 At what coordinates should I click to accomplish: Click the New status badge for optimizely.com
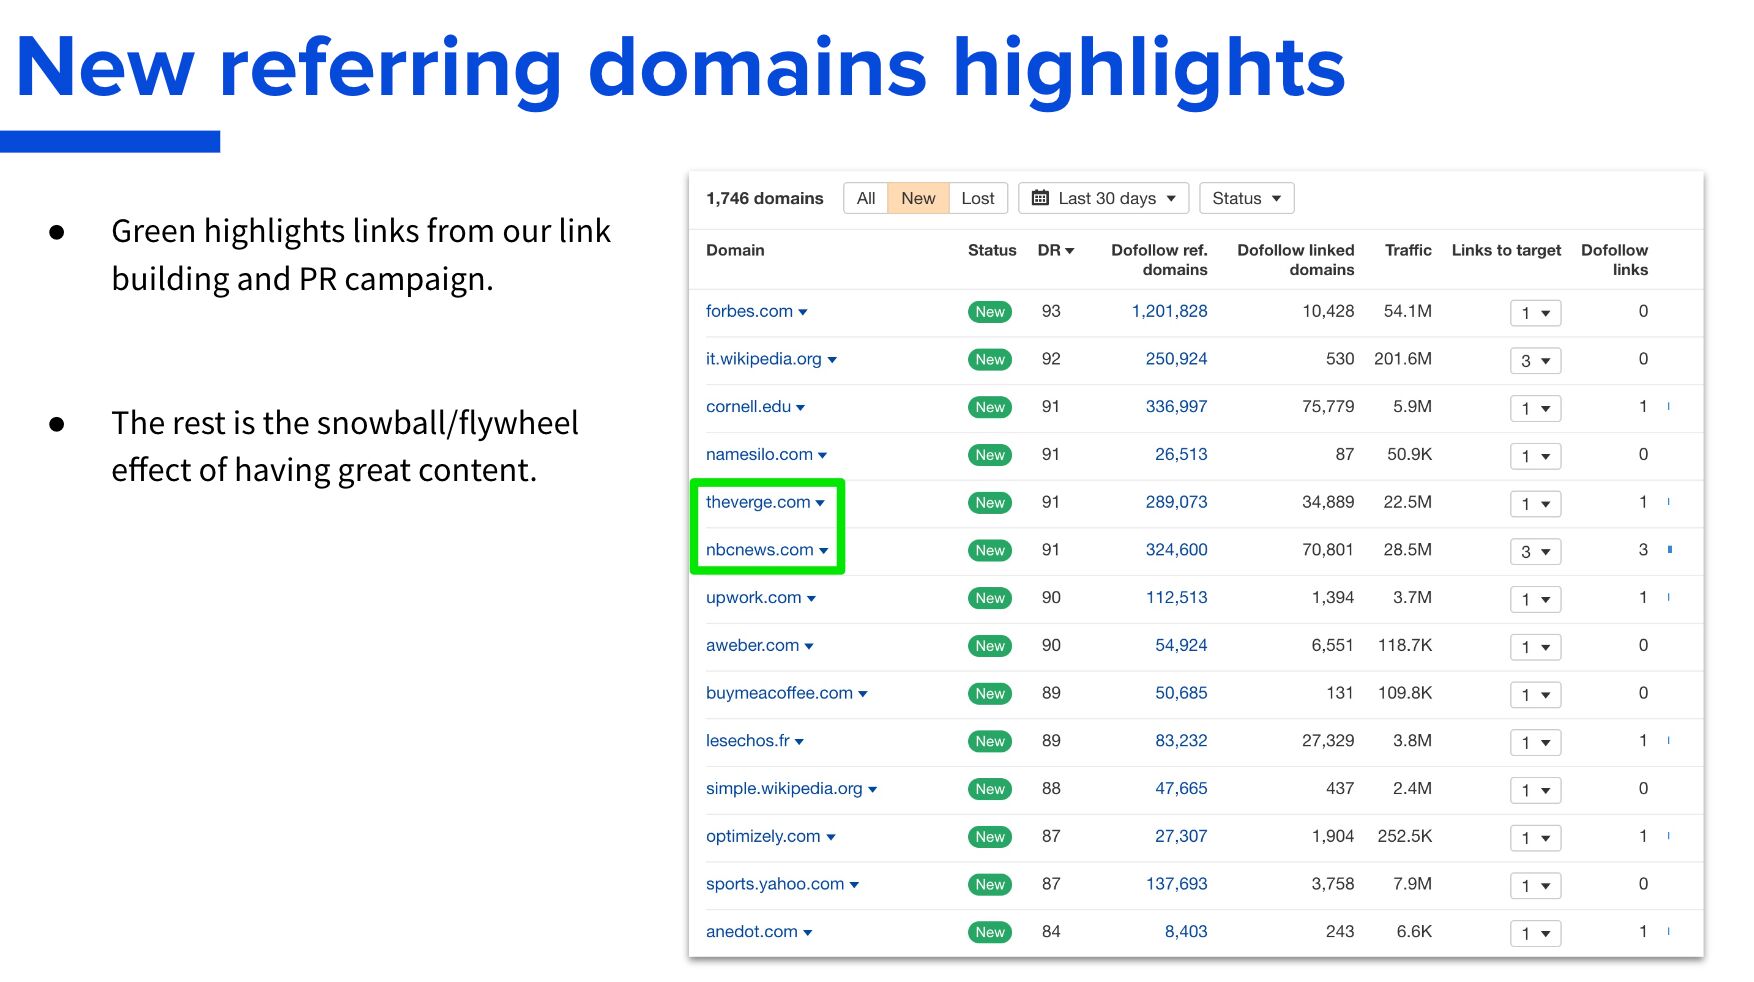point(989,837)
